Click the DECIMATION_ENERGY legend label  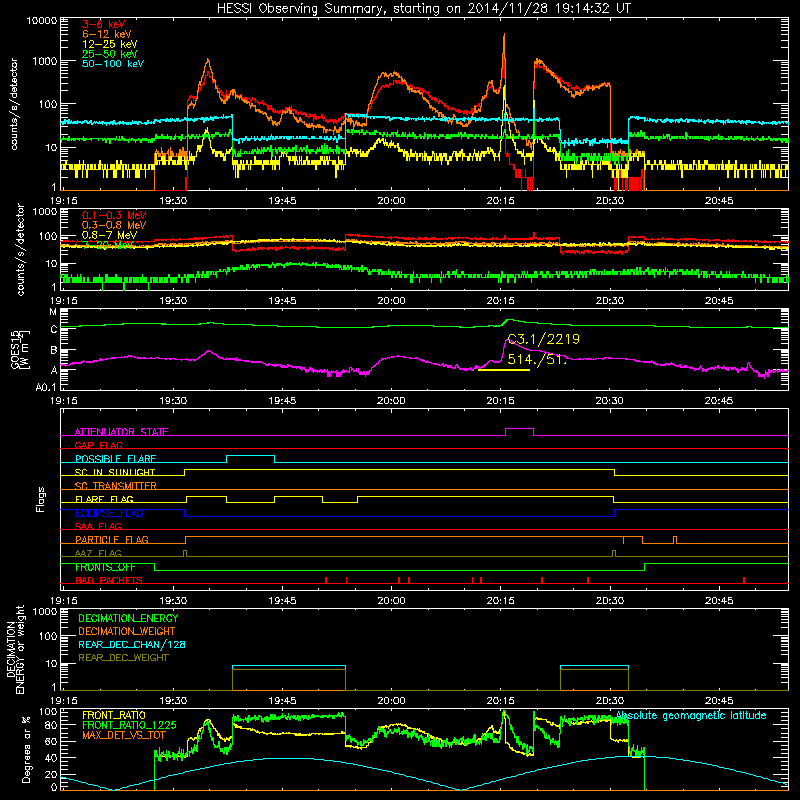(128, 618)
